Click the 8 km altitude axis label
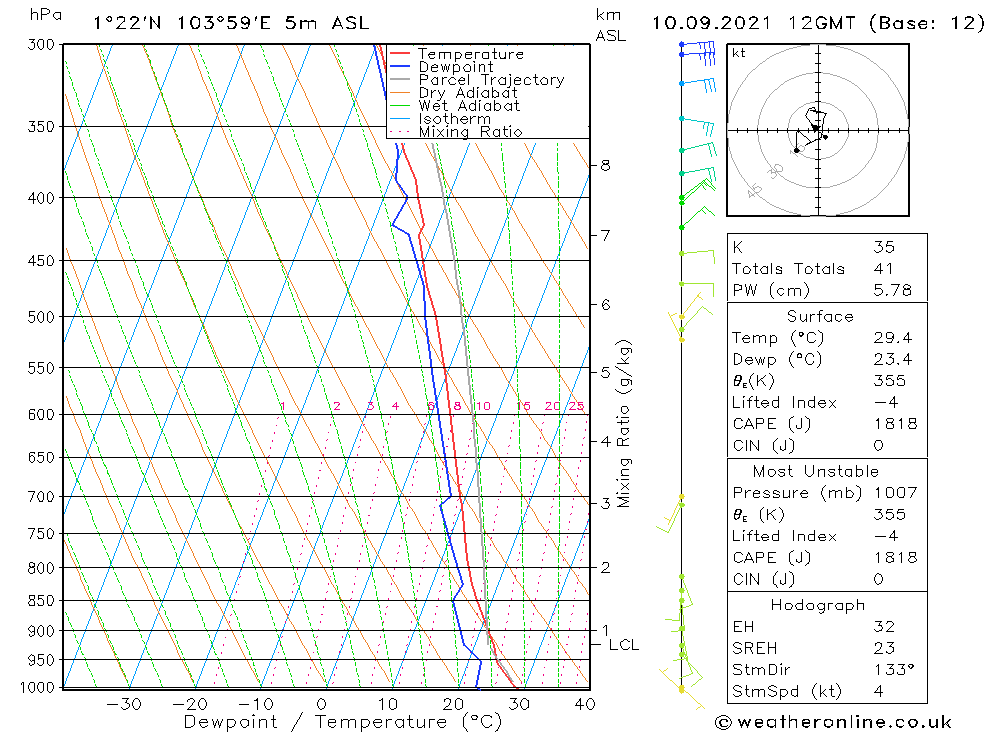This screenshot has height=733, width=1000. coord(605,165)
